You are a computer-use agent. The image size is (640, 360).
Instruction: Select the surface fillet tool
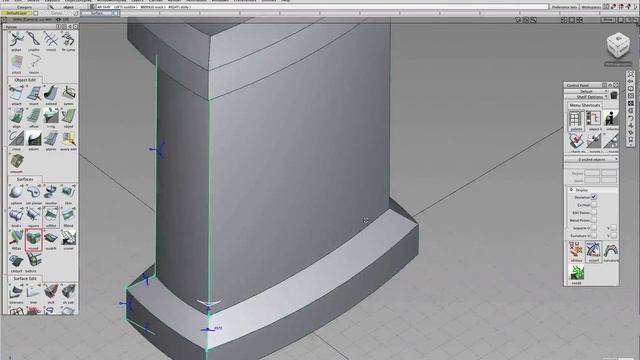click(51, 217)
